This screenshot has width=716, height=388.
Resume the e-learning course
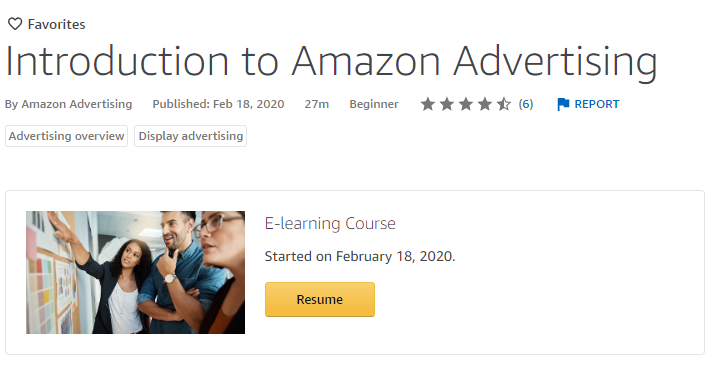pos(320,299)
